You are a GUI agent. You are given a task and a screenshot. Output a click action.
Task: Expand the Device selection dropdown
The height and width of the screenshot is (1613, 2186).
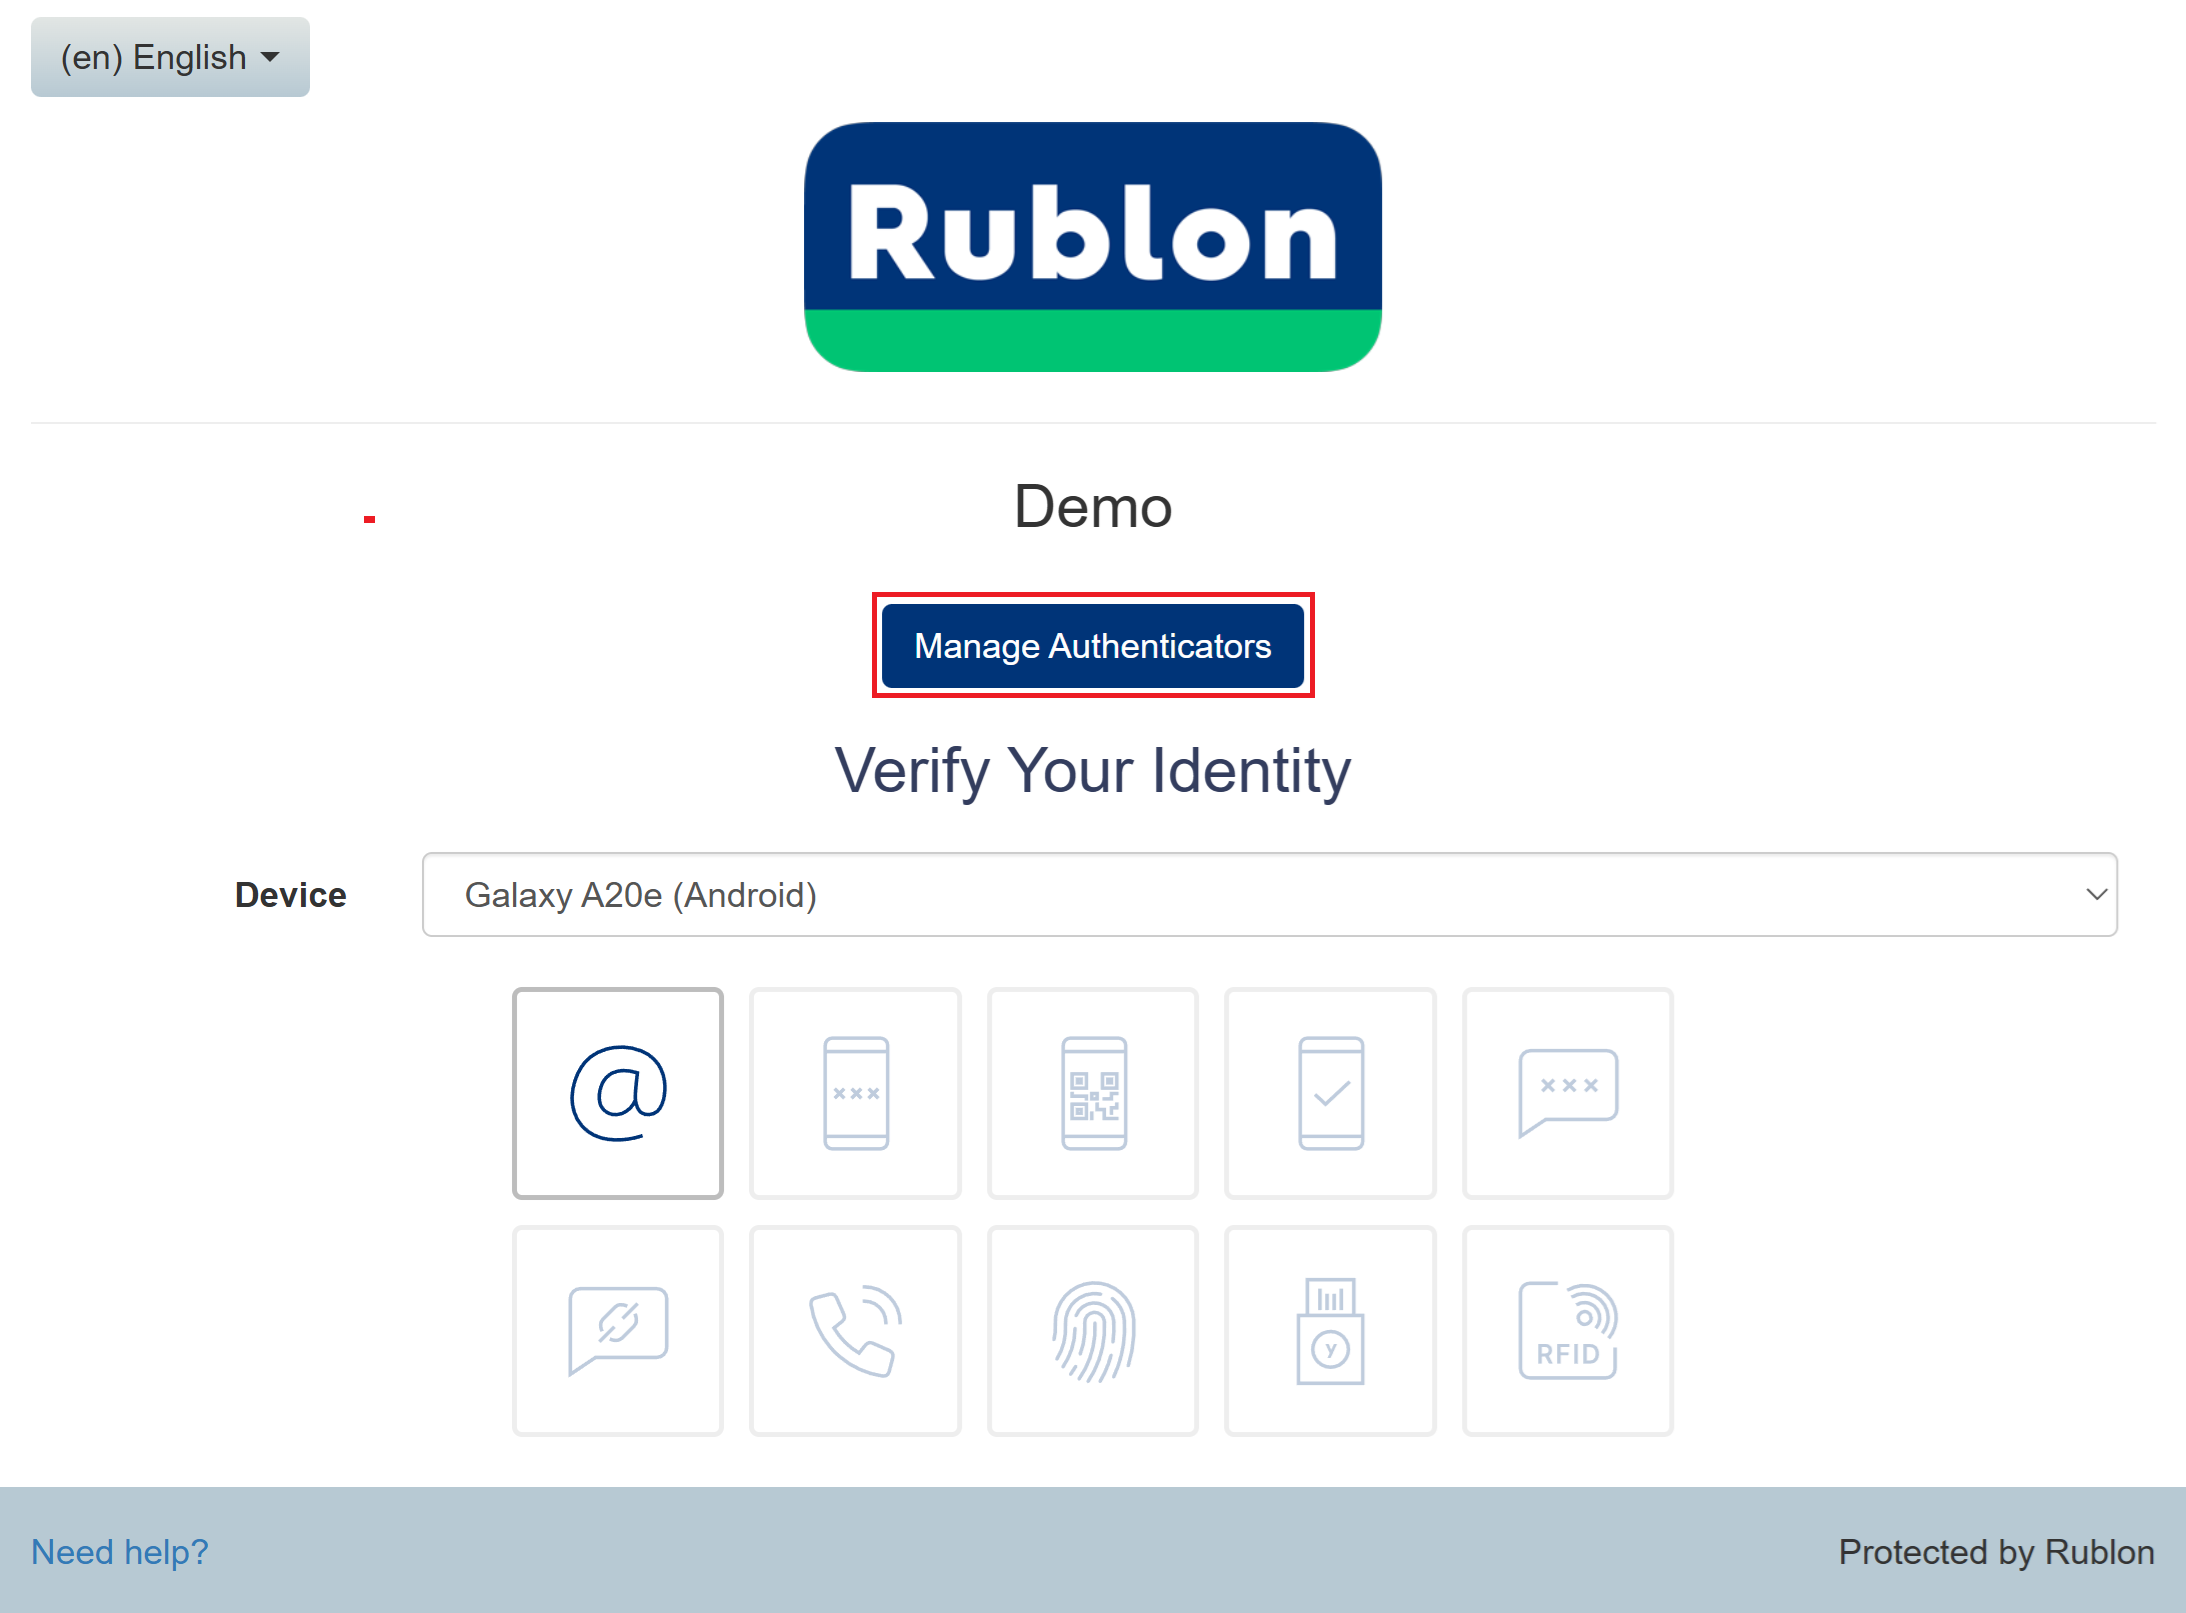tap(1268, 894)
